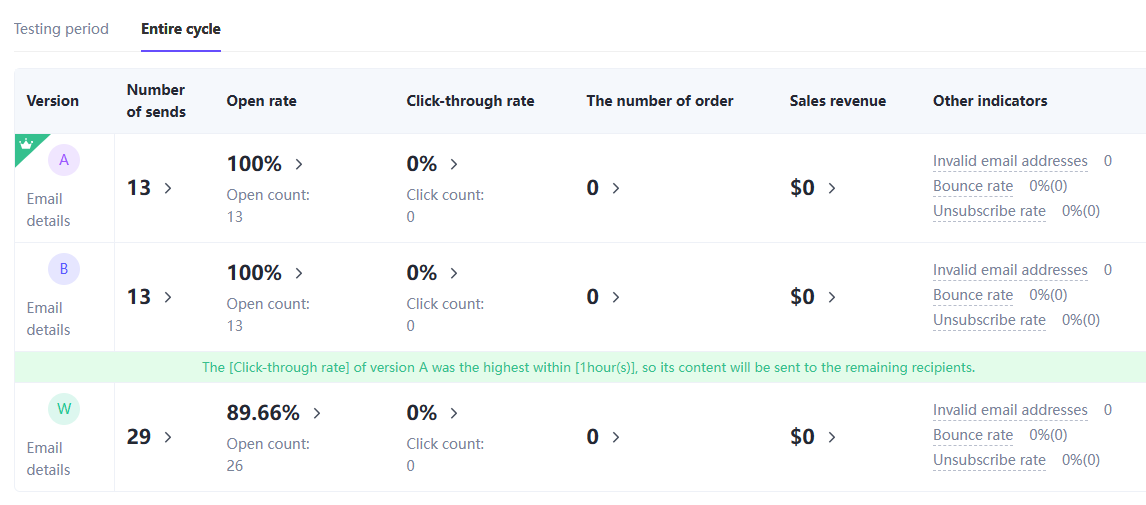Screen dimensions: 1146x505
Task: Open Email details for version A
Action: pos(48,210)
